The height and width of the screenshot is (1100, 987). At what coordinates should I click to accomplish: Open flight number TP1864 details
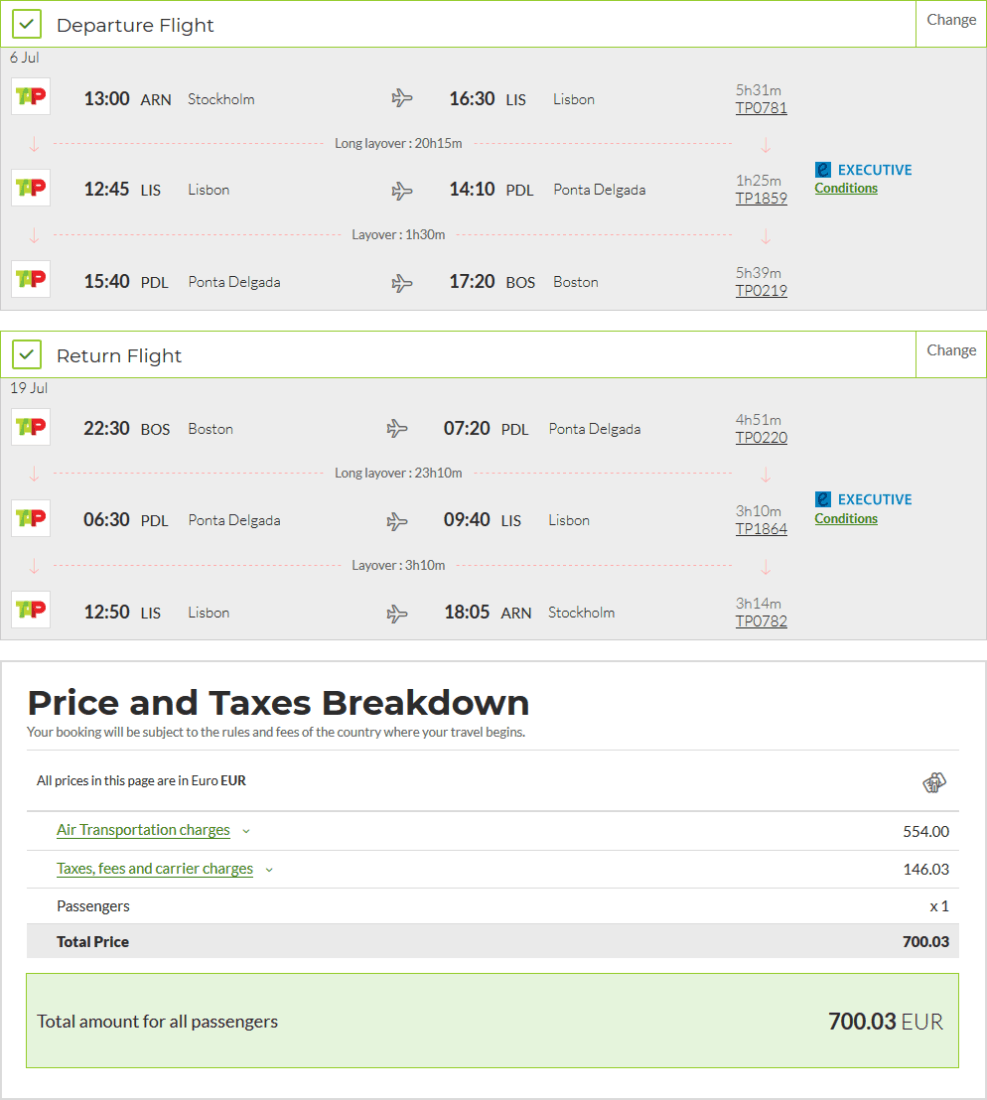coord(761,529)
